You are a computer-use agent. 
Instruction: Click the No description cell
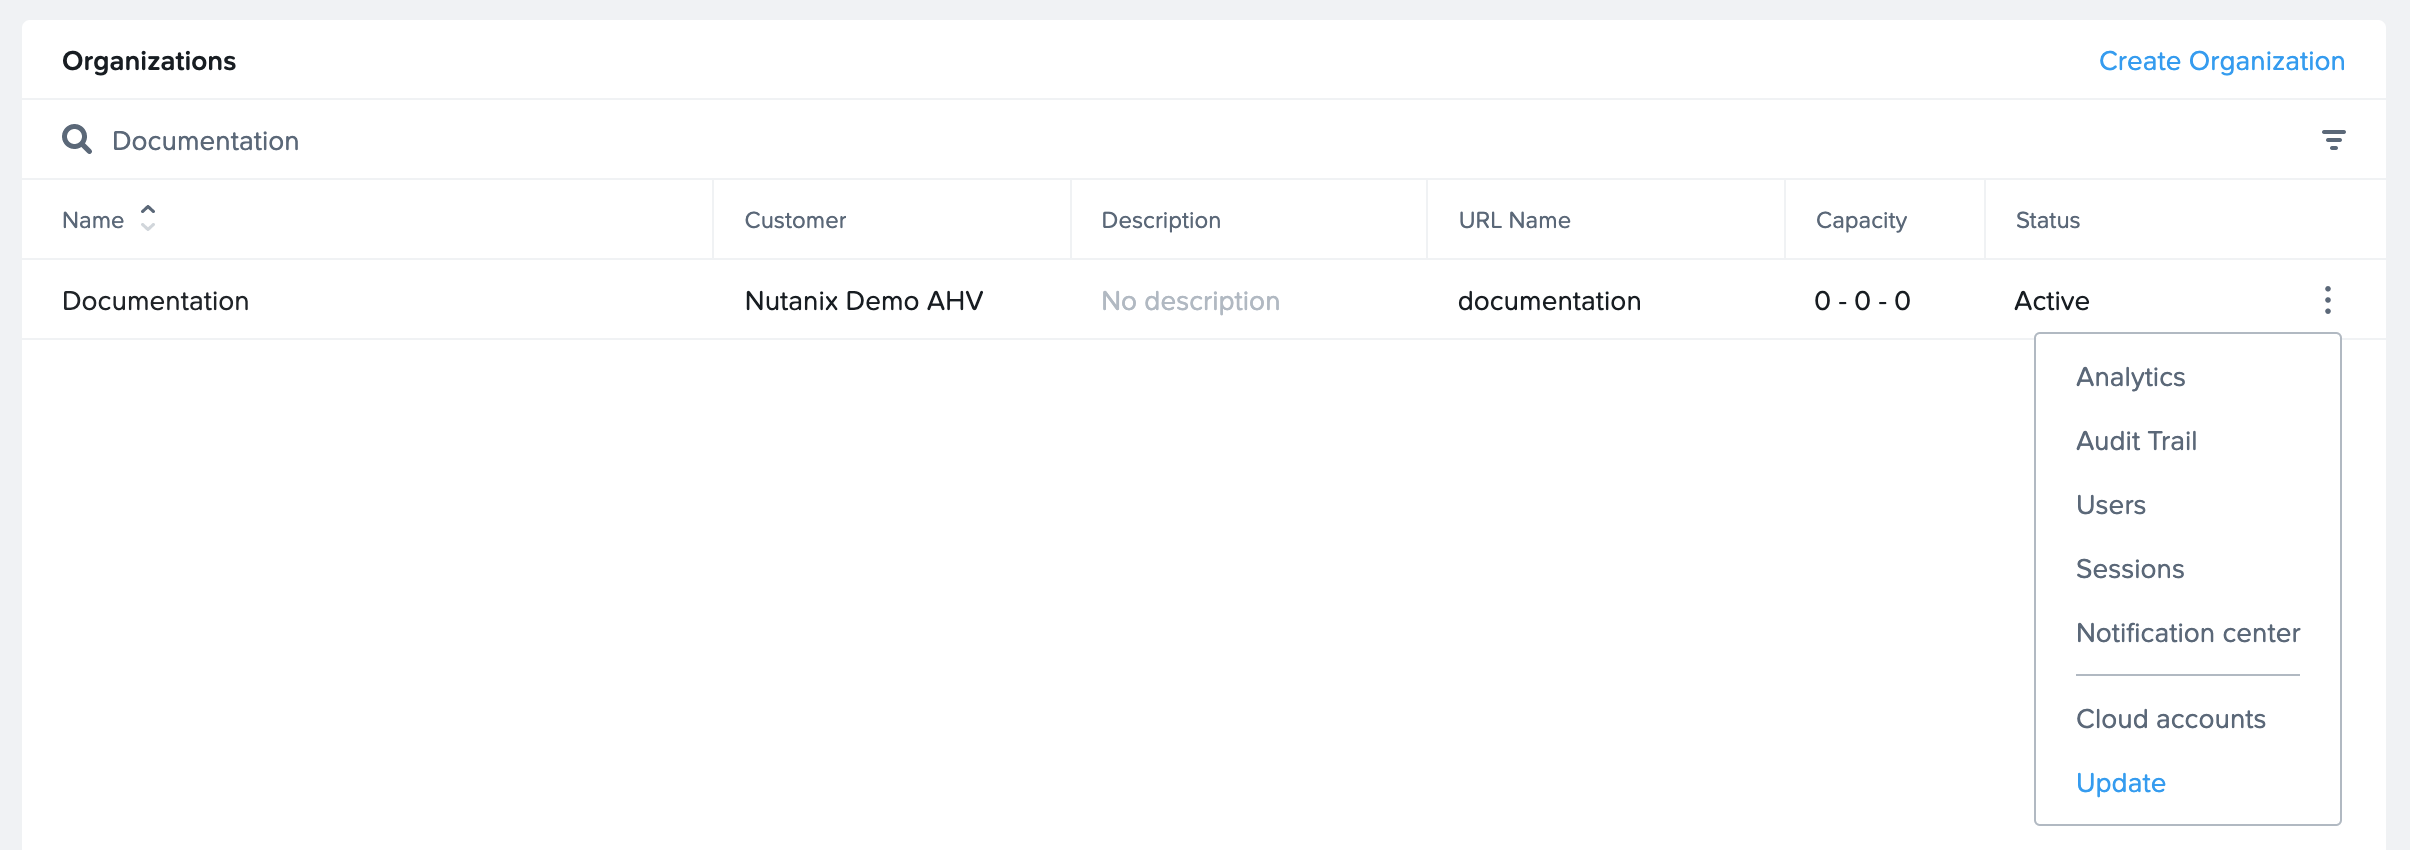pos(1190,301)
